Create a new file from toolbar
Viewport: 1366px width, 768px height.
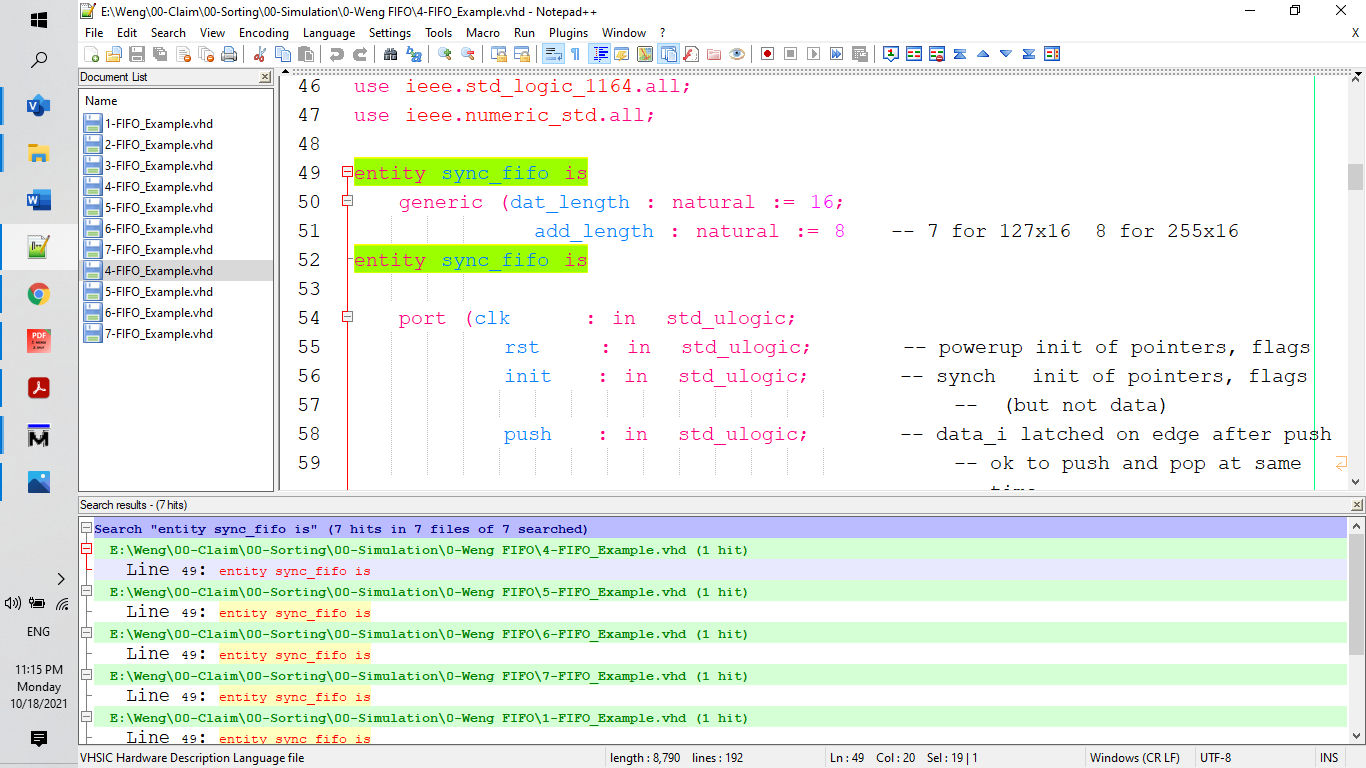click(92, 54)
